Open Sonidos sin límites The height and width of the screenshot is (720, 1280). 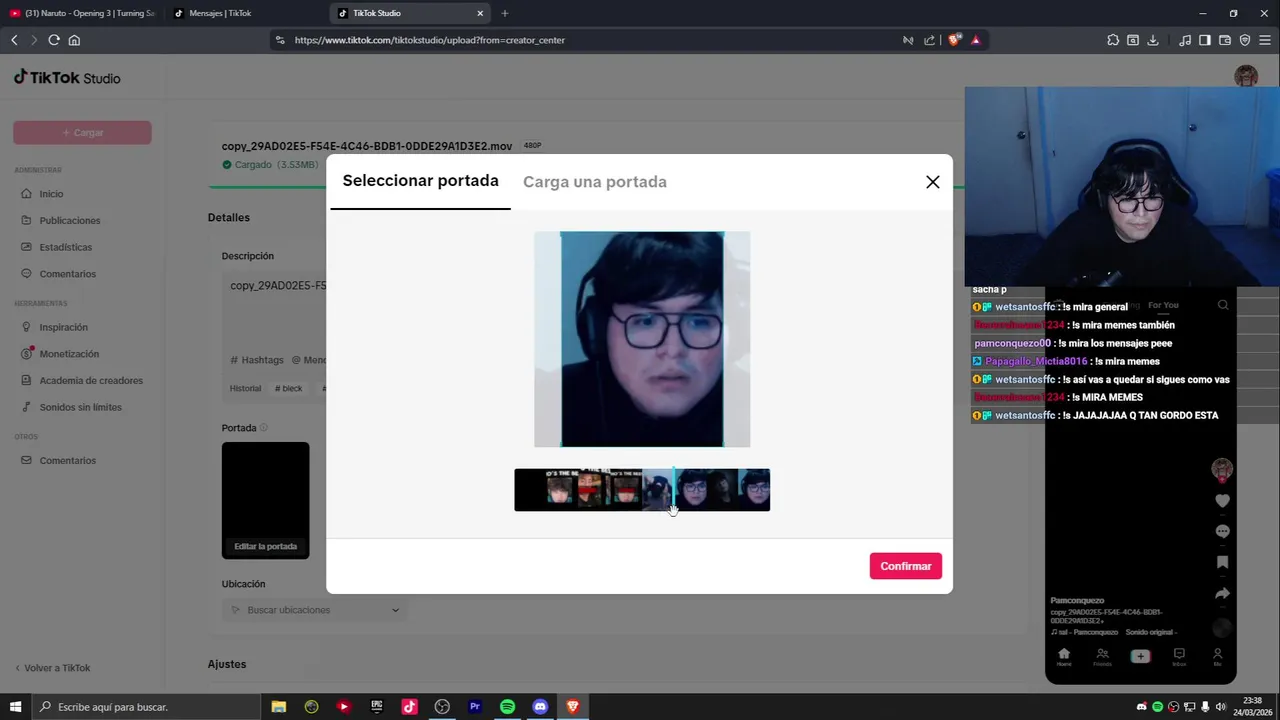click(x=80, y=407)
